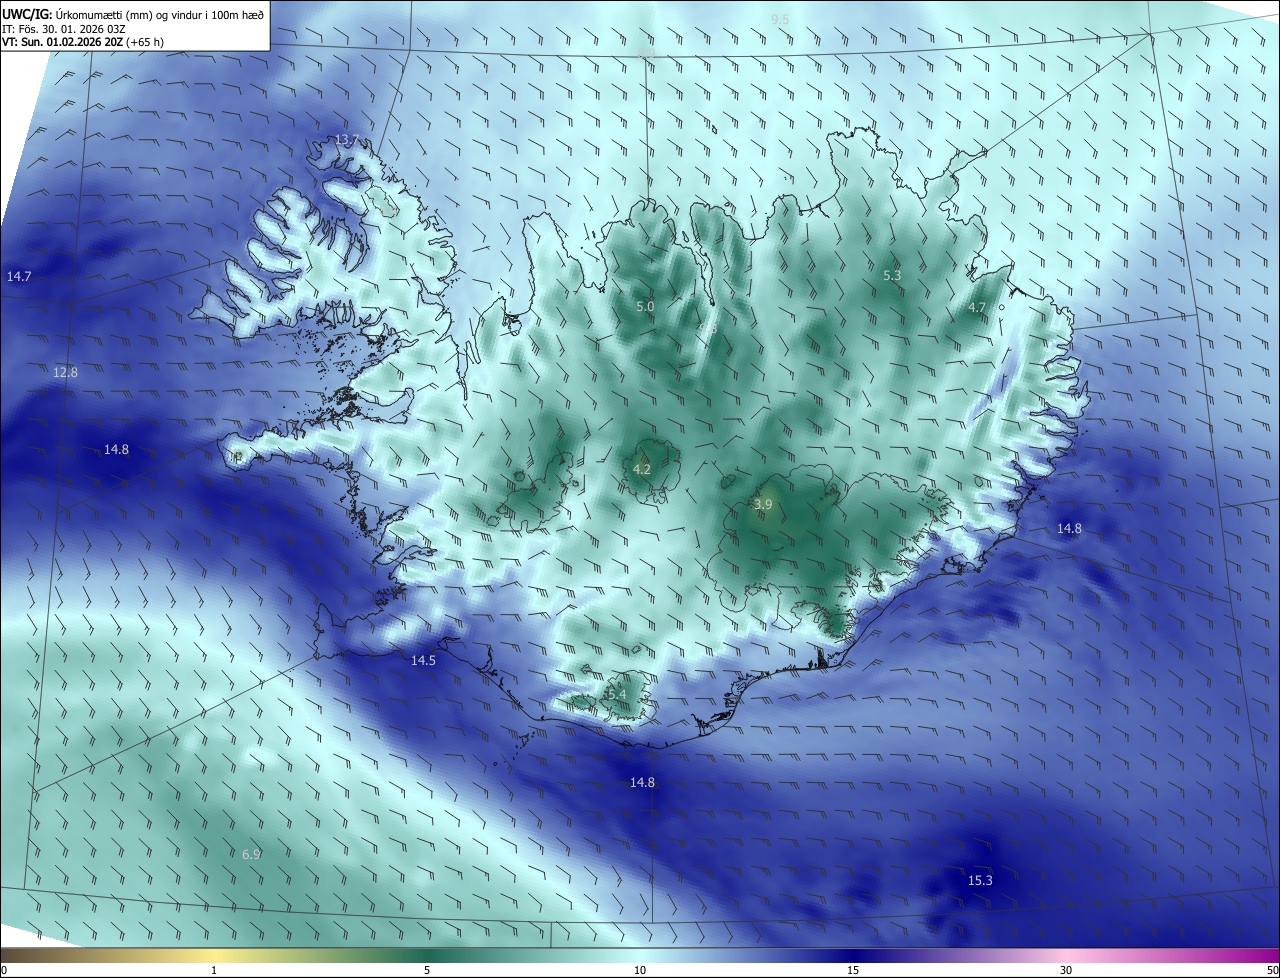
Task: Click the title "UWC/IG: Úrkomumætti (mm) og vindur í 100m hæð"
Action: (x=133, y=14)
